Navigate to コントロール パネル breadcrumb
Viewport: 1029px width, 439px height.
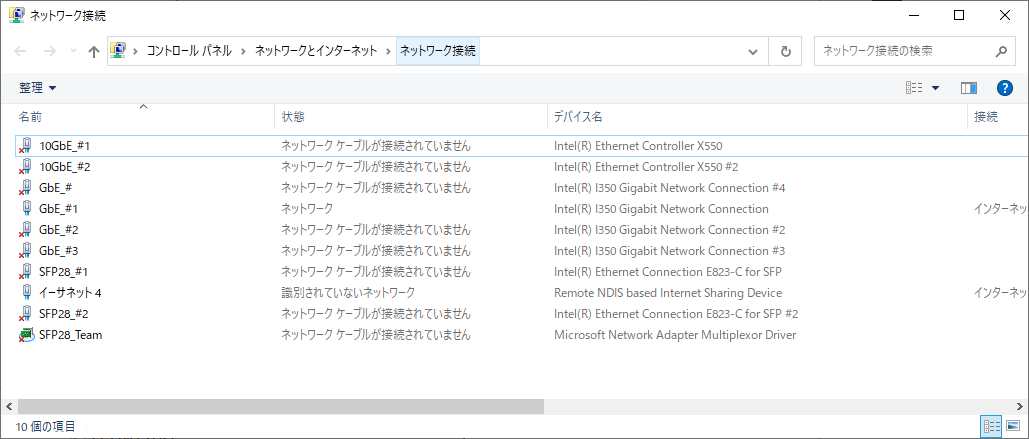tap(189, 51)
